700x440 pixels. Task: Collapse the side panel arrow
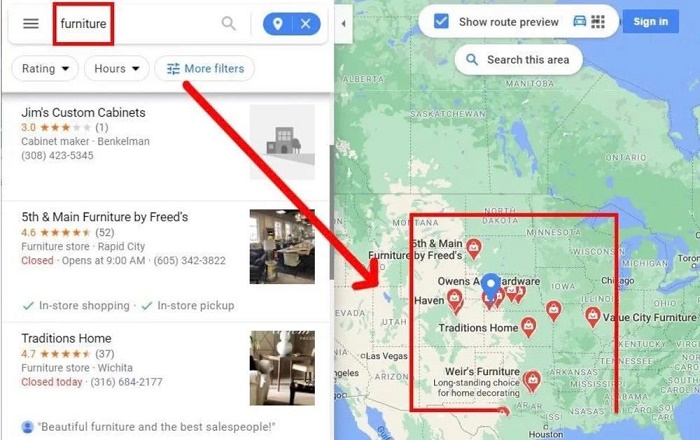[343, 24]
